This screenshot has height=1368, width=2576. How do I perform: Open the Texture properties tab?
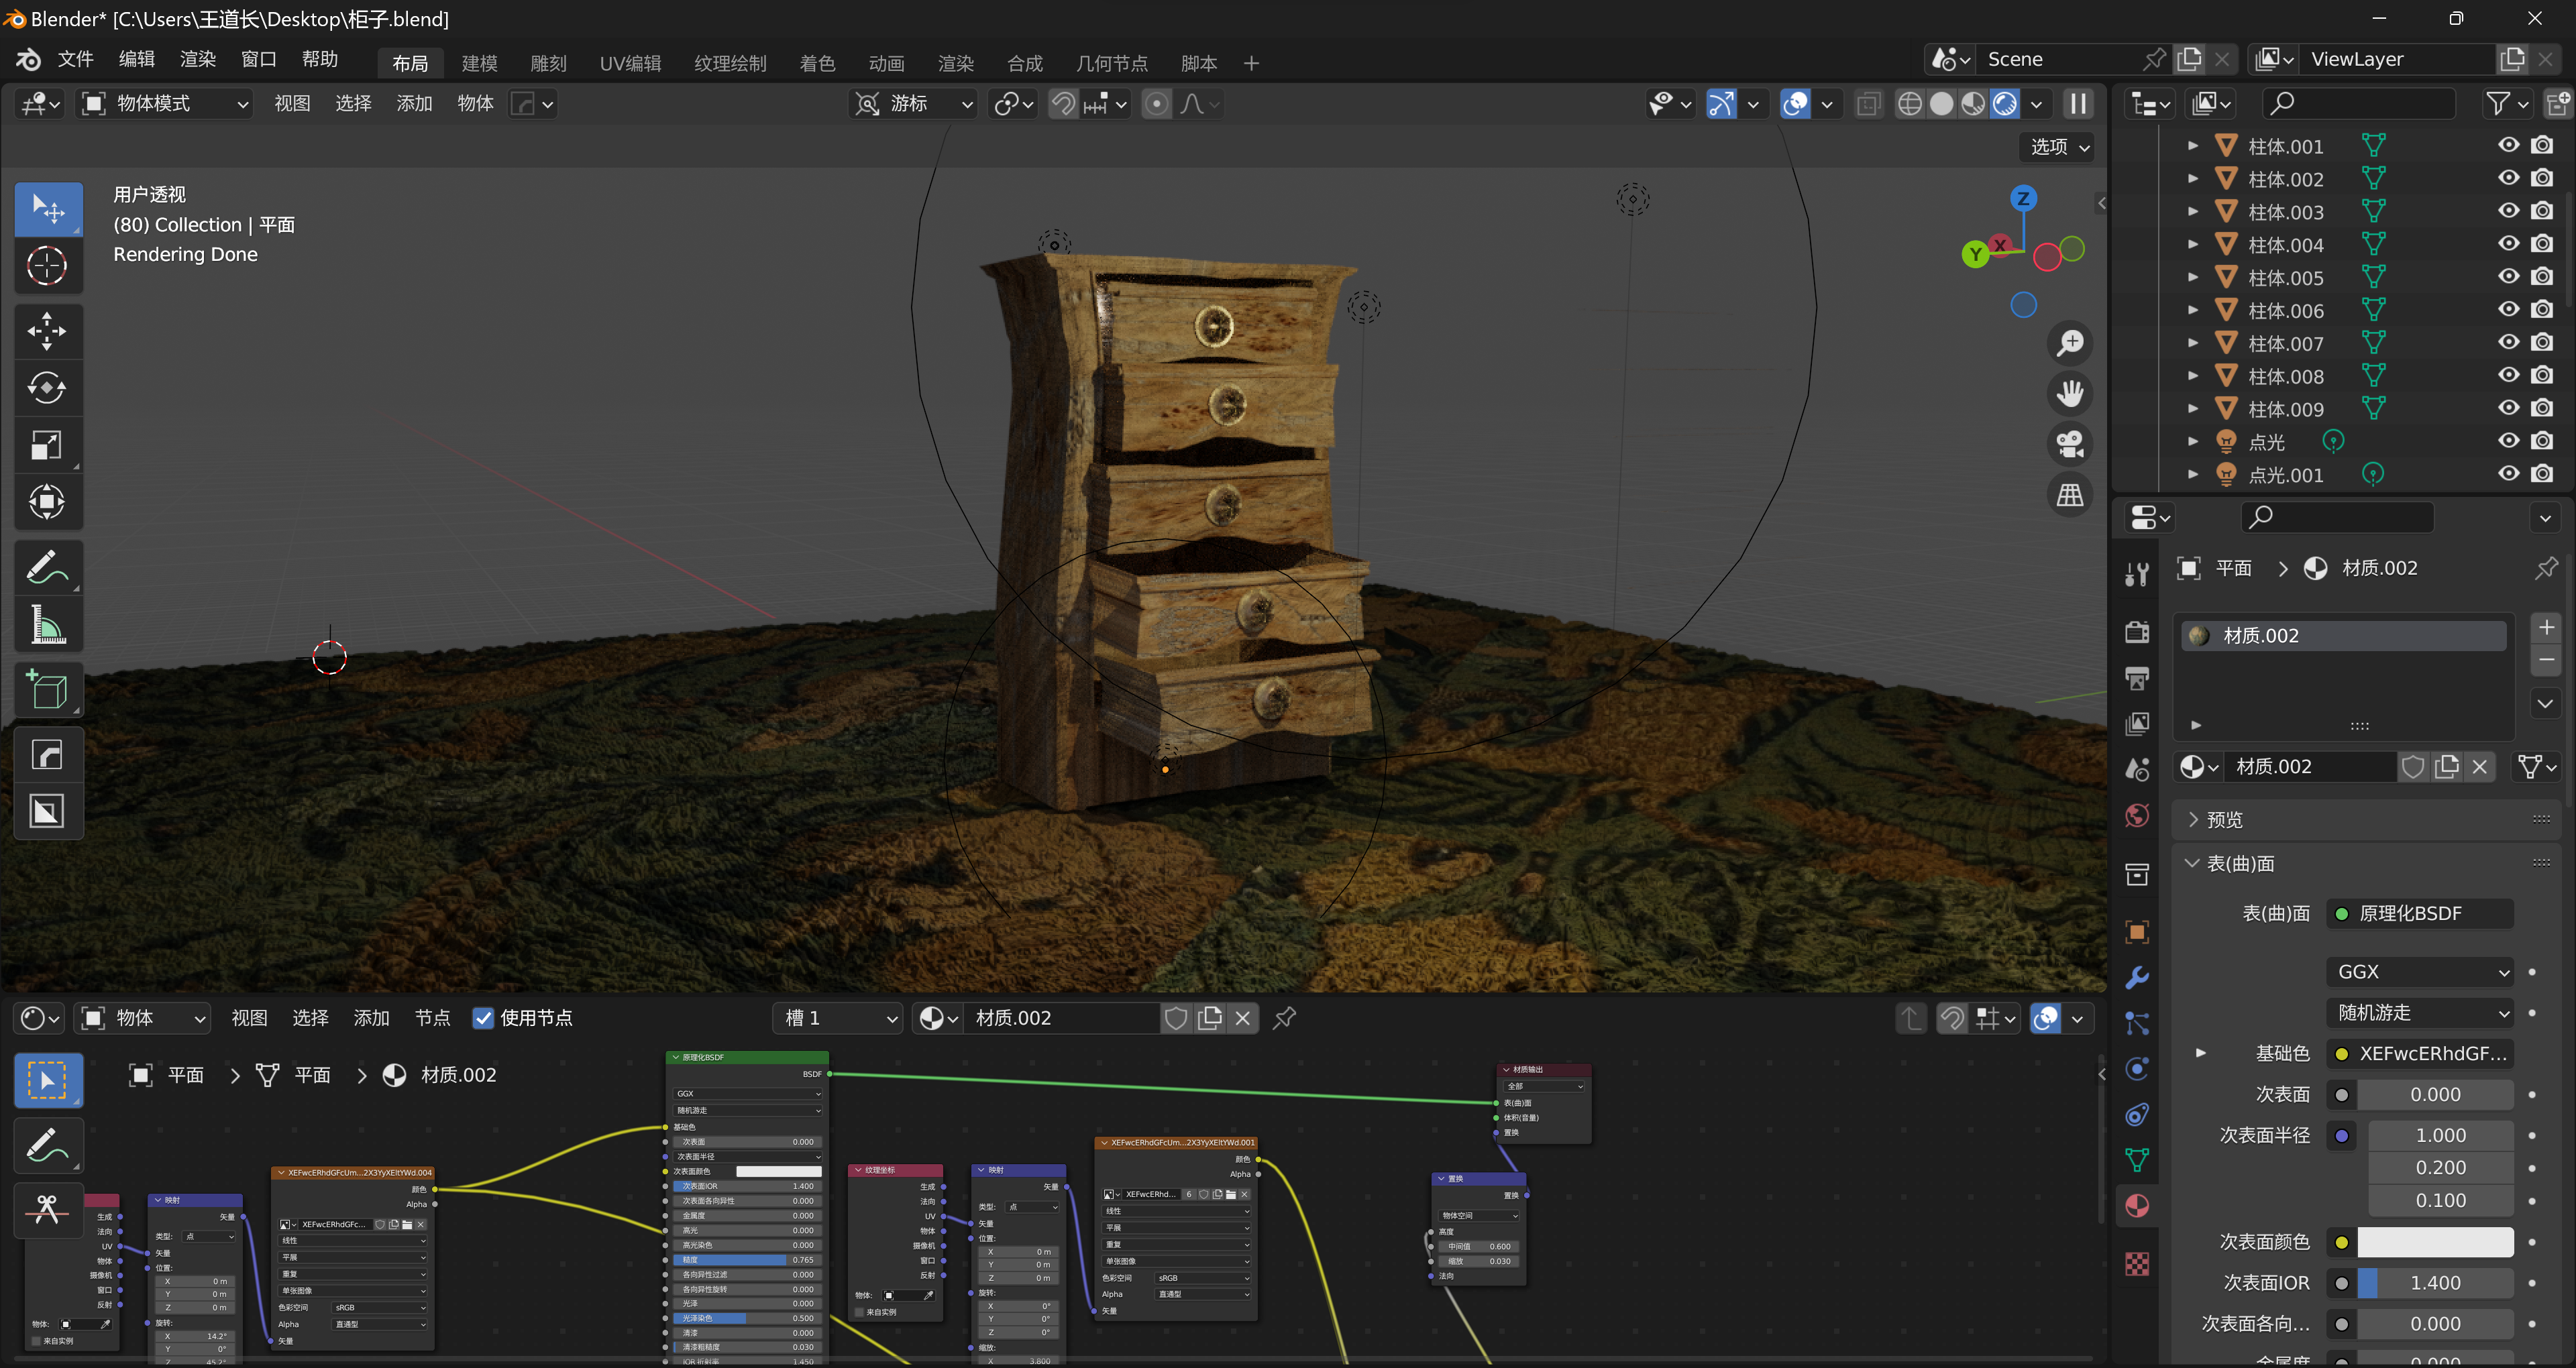pos(2137,1264)
